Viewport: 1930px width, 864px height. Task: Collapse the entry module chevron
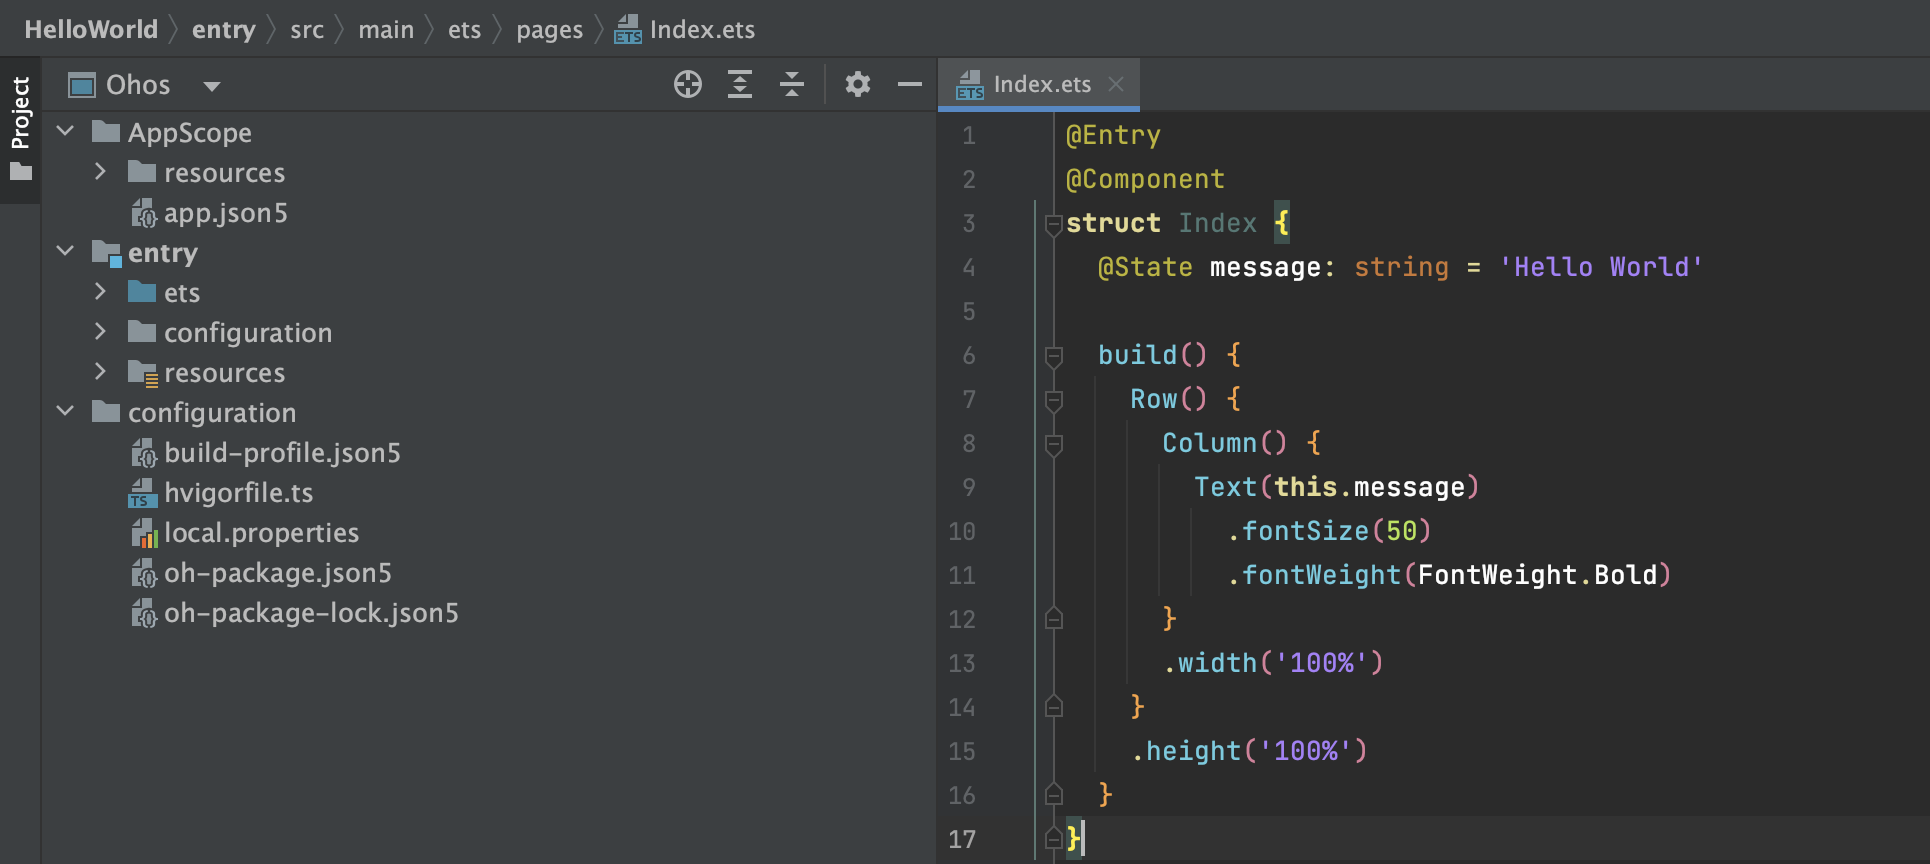tap(66, 251)
